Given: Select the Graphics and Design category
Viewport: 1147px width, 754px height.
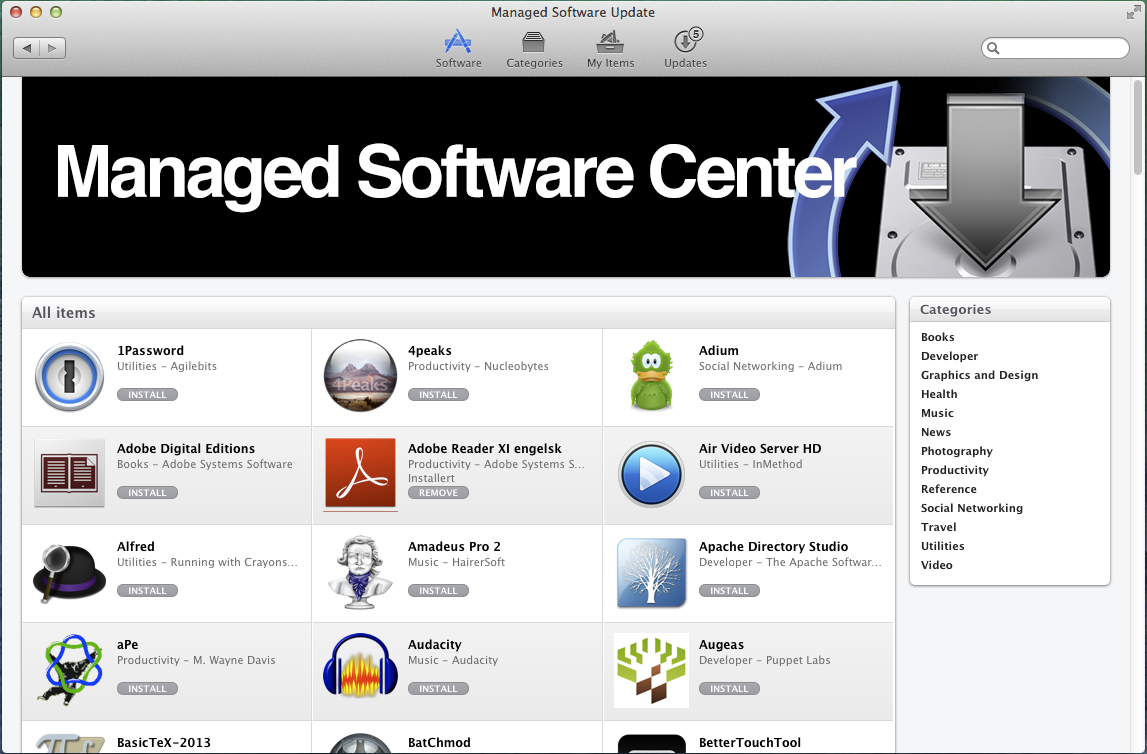Looking at the screenshot, I should point(979,375).
